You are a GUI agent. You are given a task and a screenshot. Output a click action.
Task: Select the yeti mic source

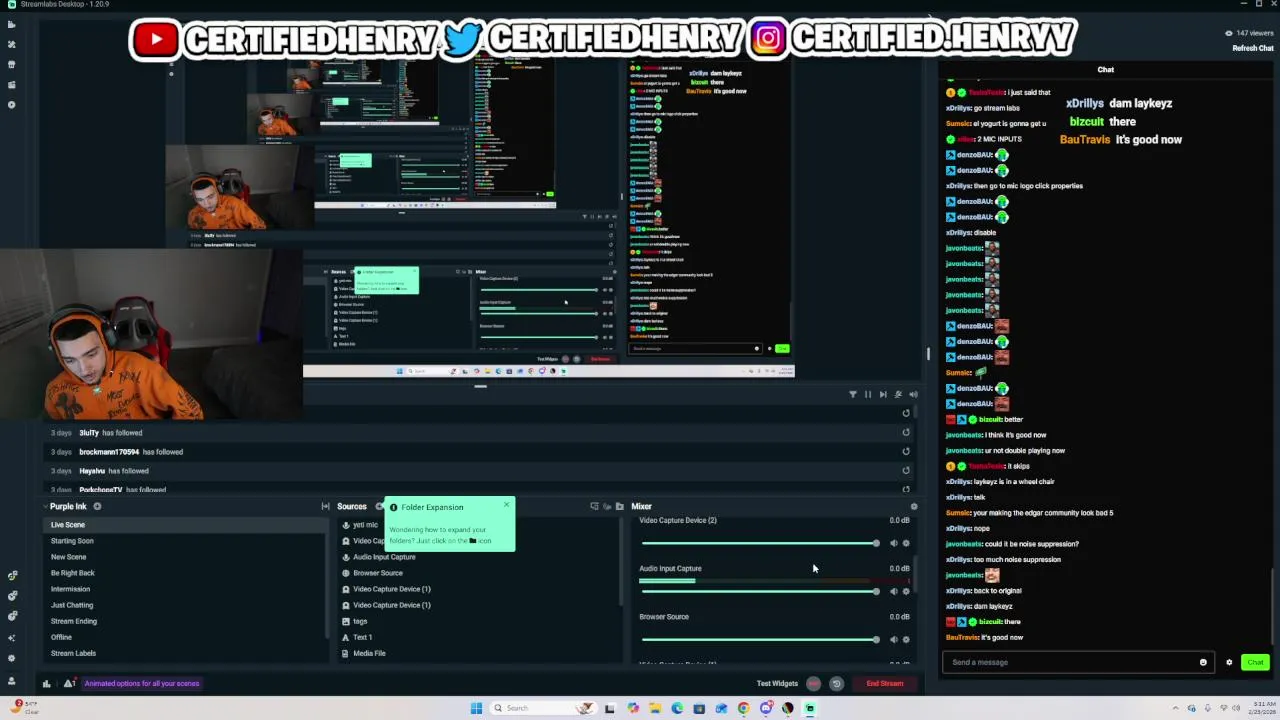point(365,525)
